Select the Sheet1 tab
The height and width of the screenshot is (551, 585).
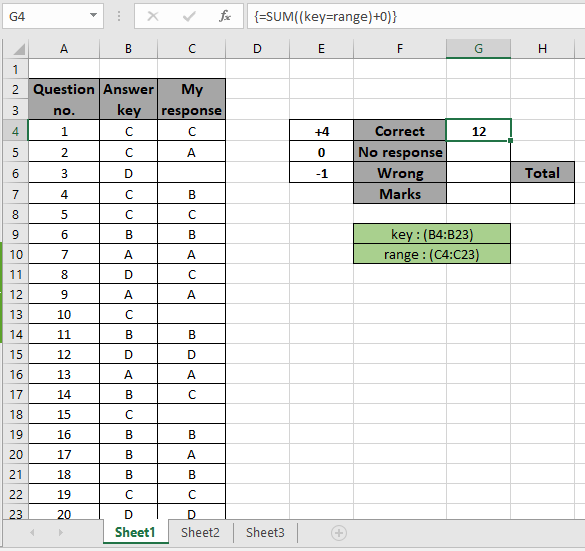click(x=135, y=532)
